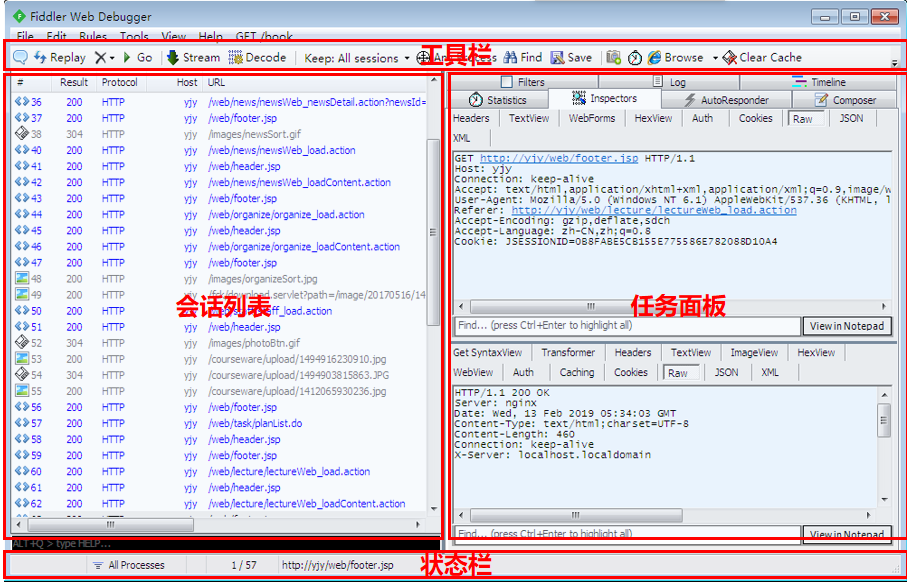Viewport: 907px width, 583px height.
Task: Toggle the Decode option on the toolbar
Action: (257, 58)
